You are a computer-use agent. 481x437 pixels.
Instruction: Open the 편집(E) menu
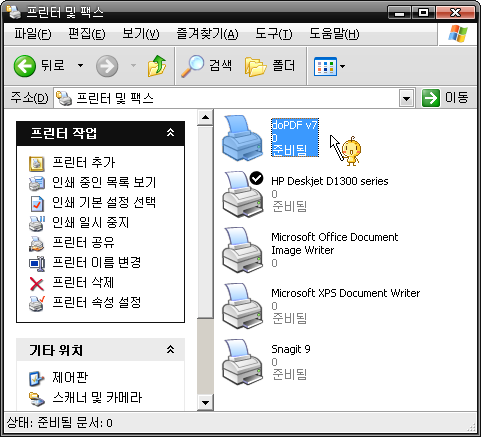tap(86, 34)
